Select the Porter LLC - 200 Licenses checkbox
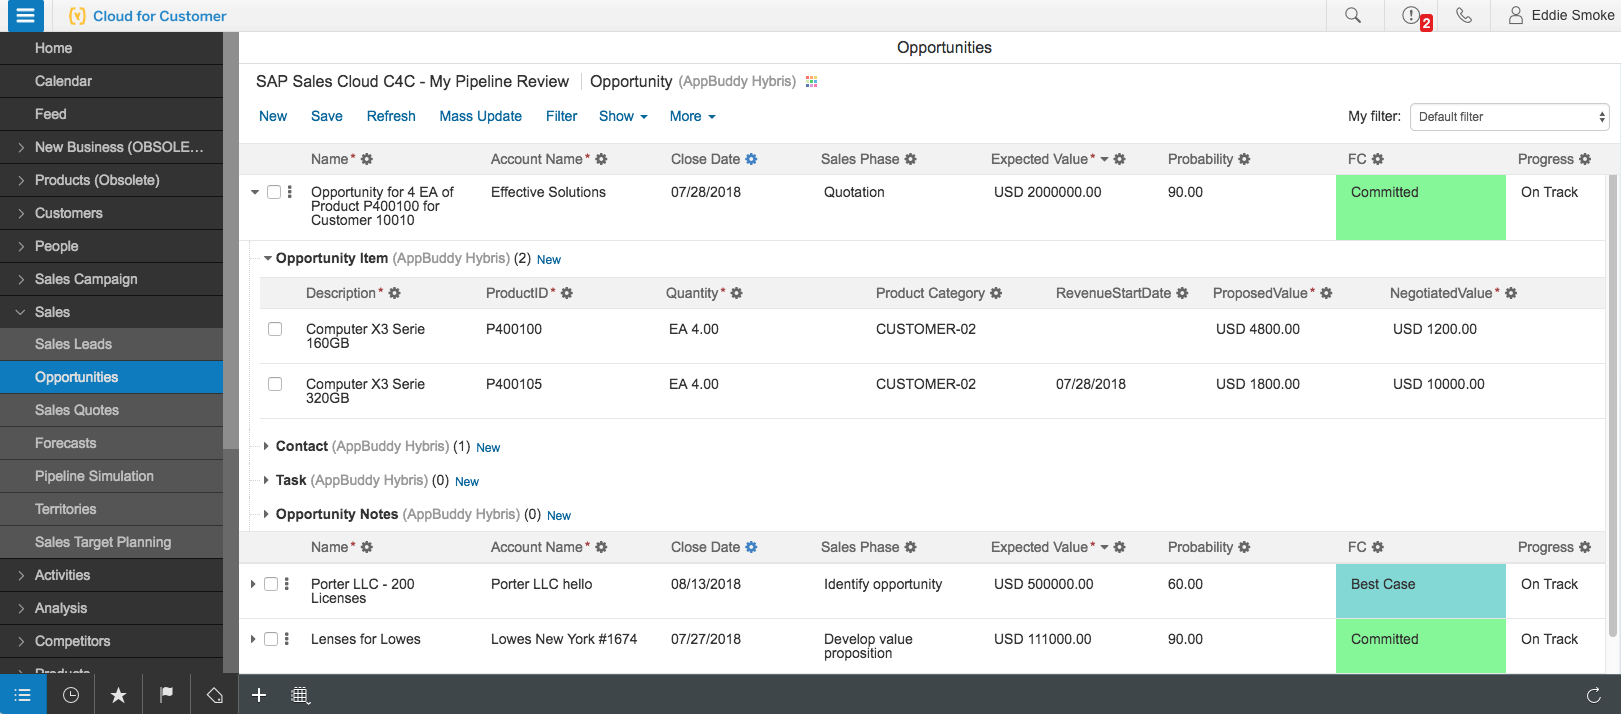1621x714 pixels. [x=271, y=584]
